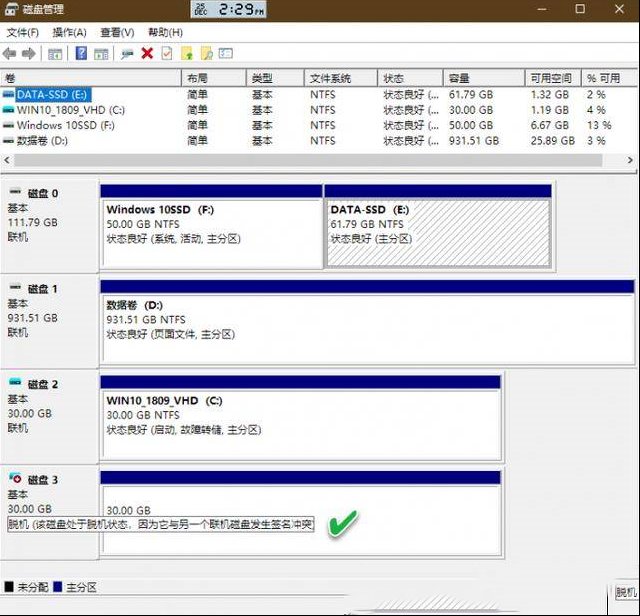
Task: Select WIN10_1809_VHD (C:) row in volume list
Action: 318,110
